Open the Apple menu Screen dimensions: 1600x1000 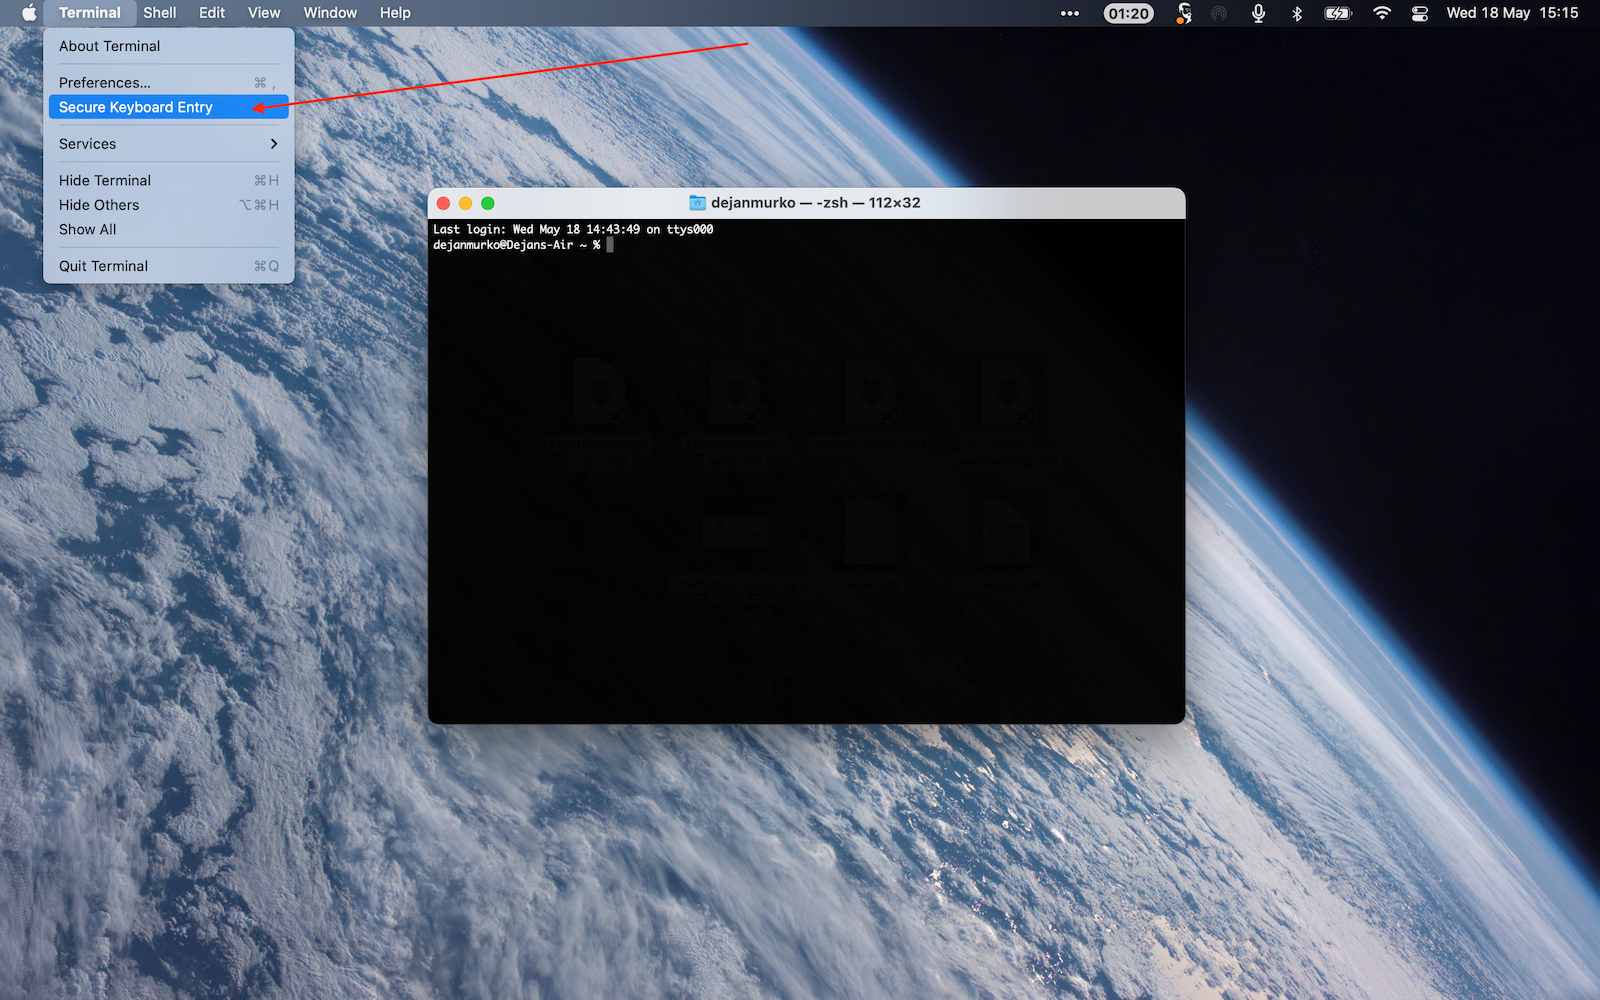[x=29, y=13]
